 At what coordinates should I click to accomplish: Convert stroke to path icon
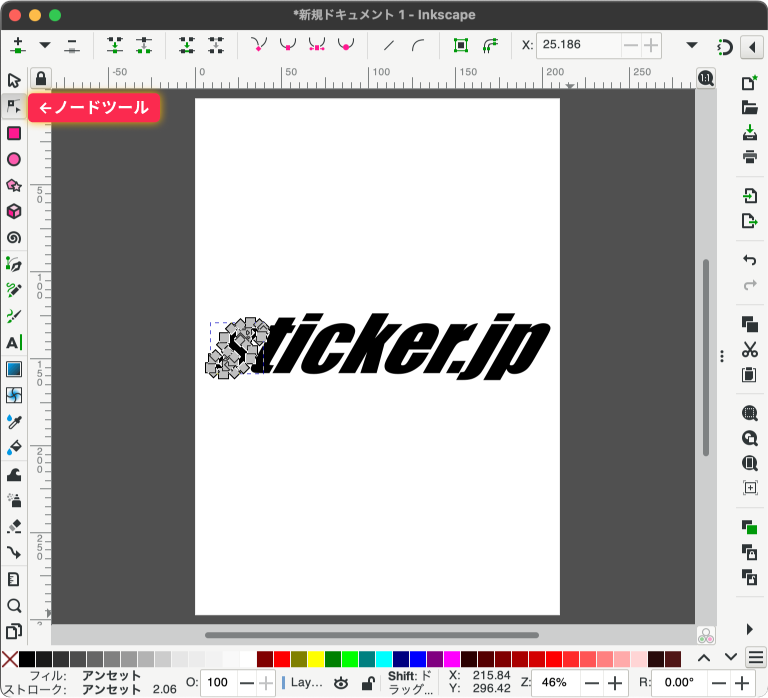490,45
